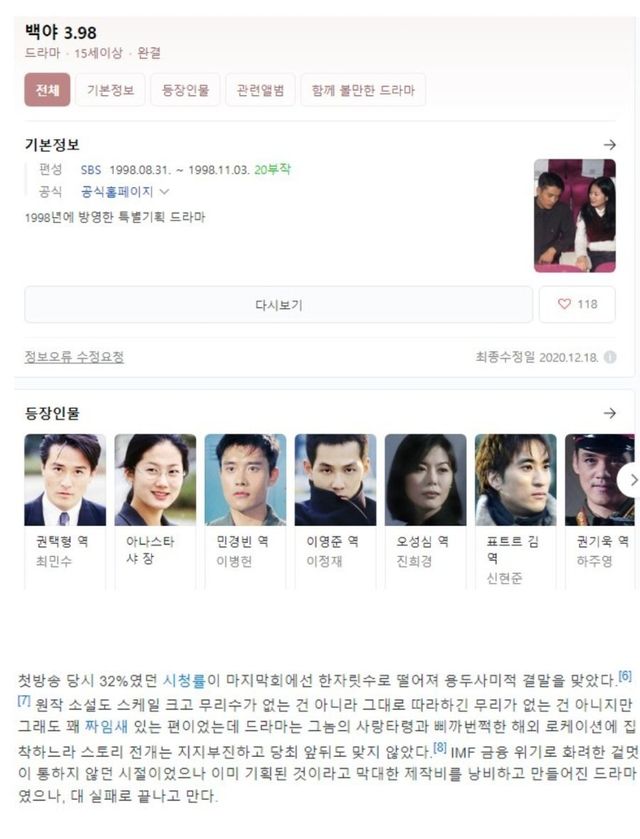Select the 전체 tab
Viewport: 640px width, 839px height.
[47, 90]
